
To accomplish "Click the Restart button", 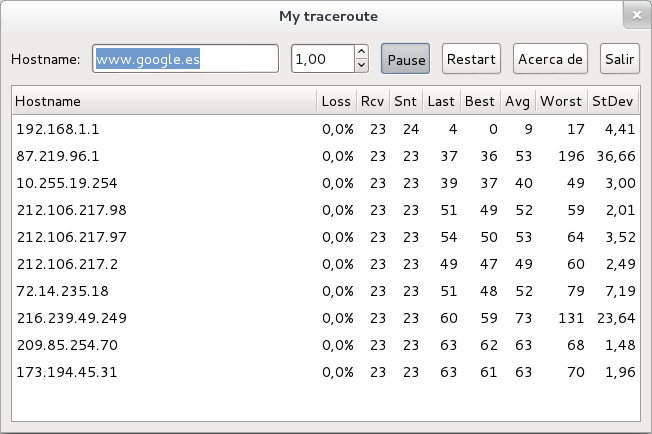I will 471,59.
